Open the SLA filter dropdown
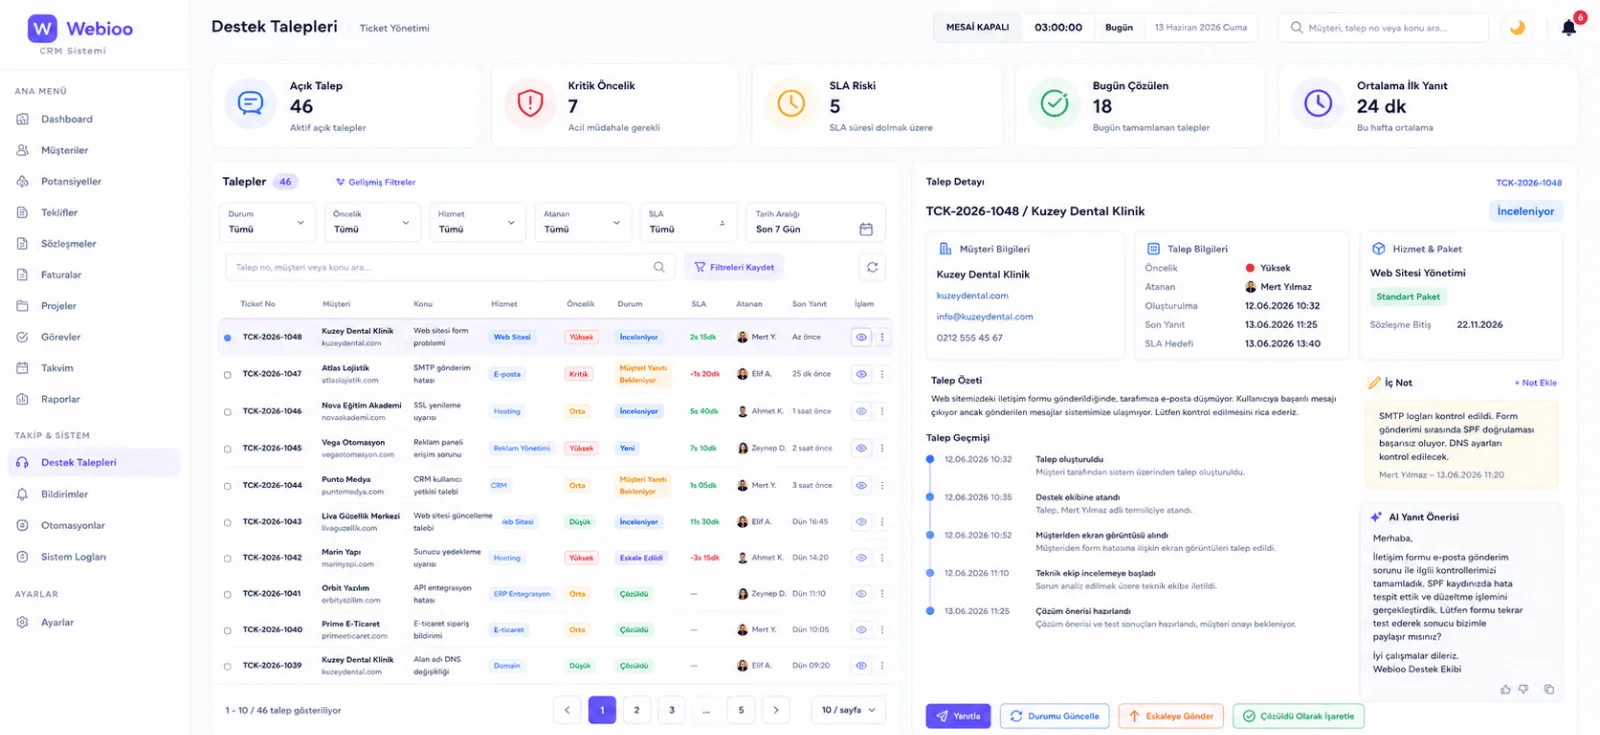The height and width of the screenshot is (735, 1600). pyautogui.click(x=688, y=222)
